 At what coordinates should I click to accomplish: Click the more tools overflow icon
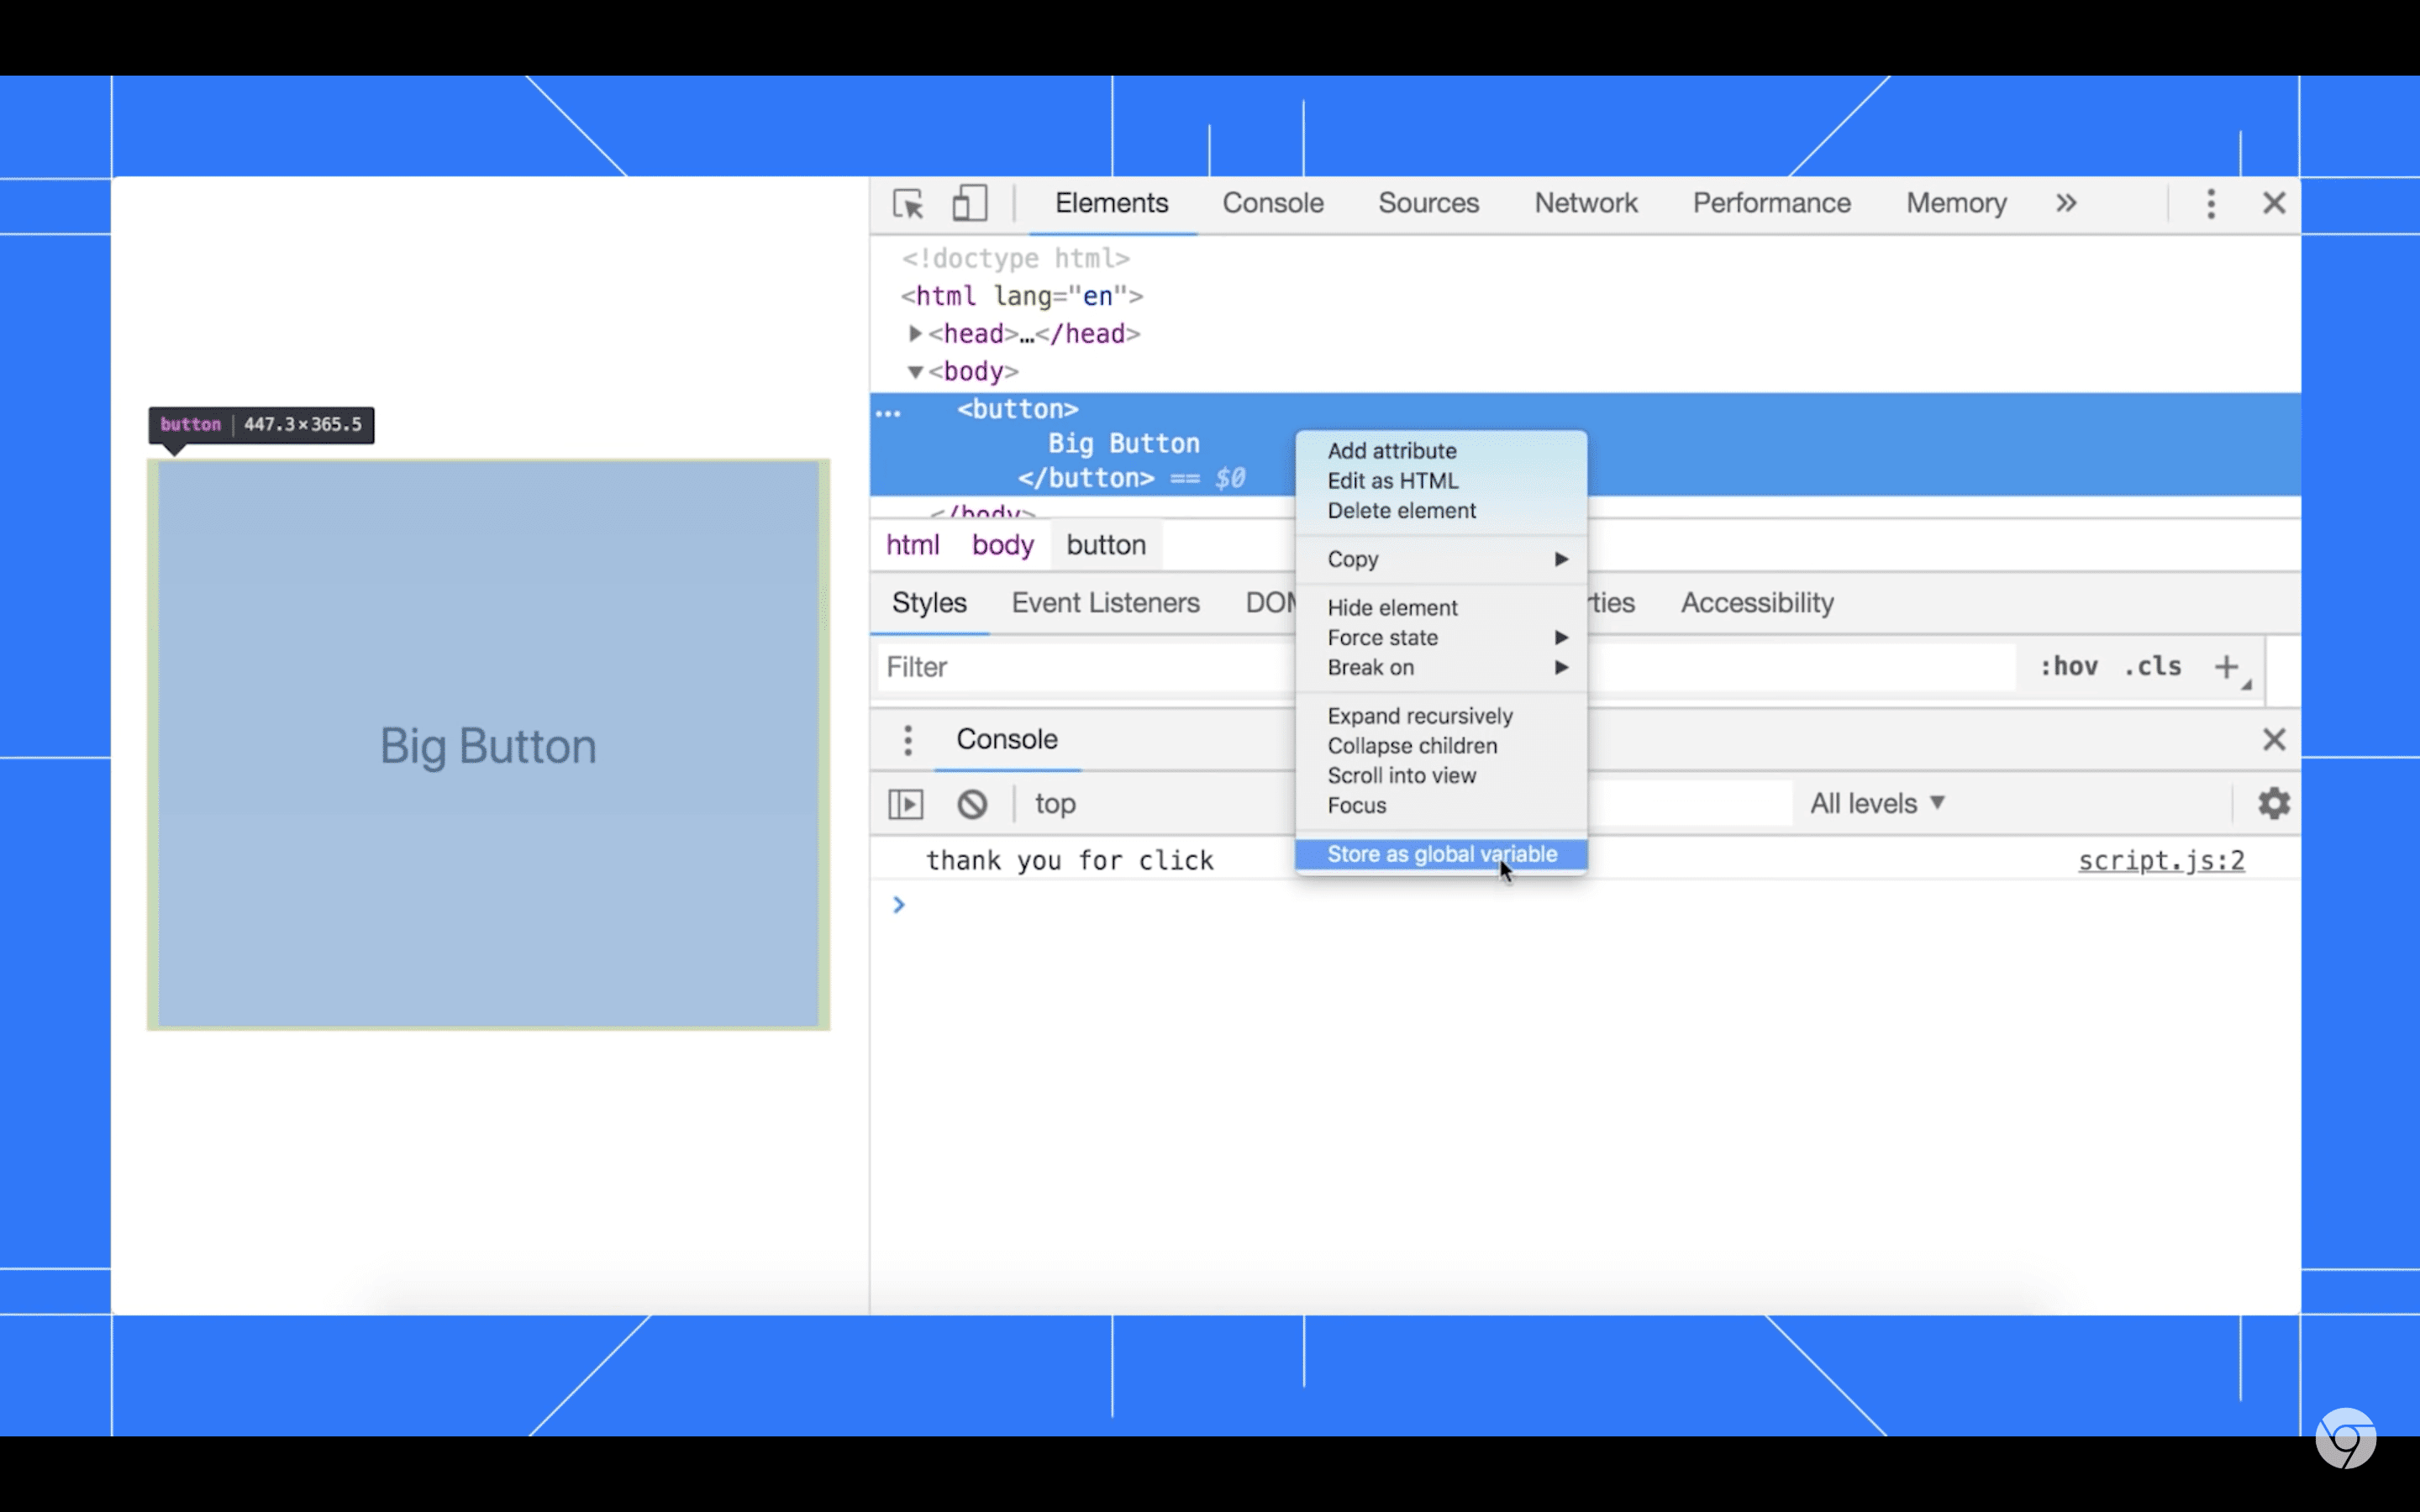pos(2066,204)
